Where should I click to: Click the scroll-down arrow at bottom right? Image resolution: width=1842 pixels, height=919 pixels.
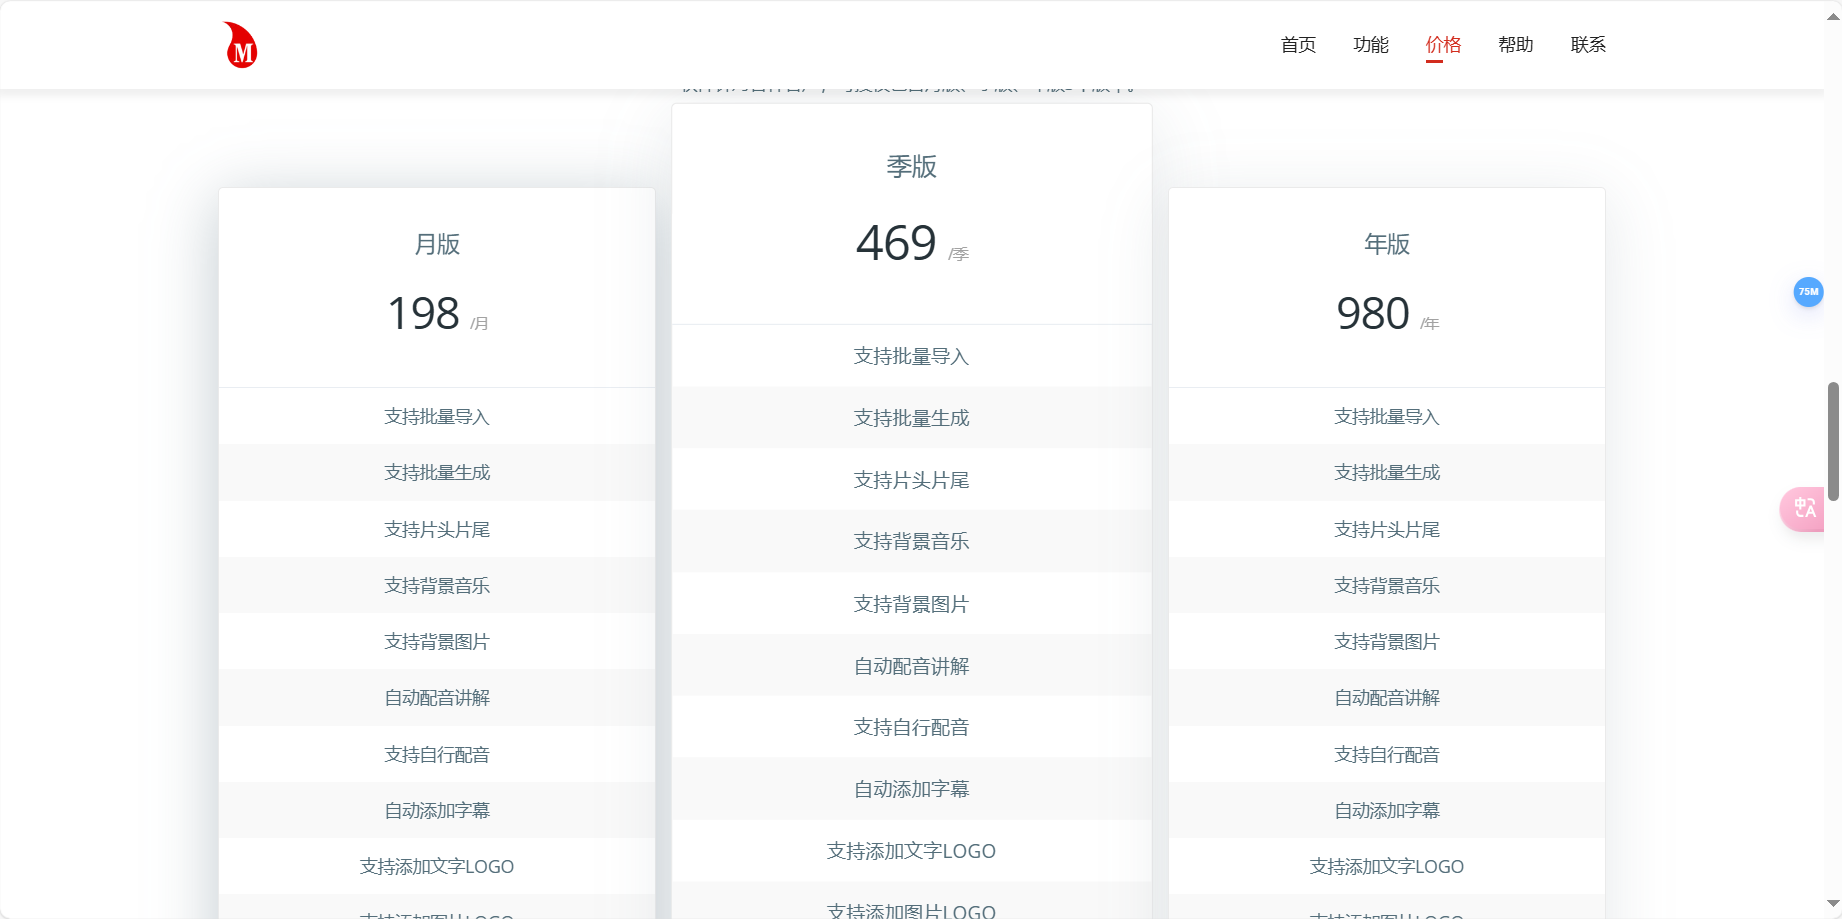[1833, 905]
